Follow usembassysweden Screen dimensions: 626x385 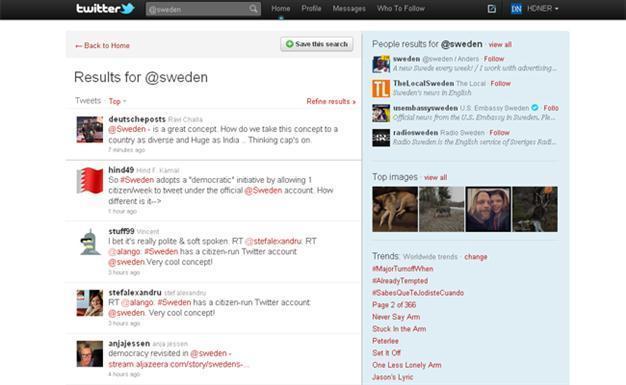551,108
